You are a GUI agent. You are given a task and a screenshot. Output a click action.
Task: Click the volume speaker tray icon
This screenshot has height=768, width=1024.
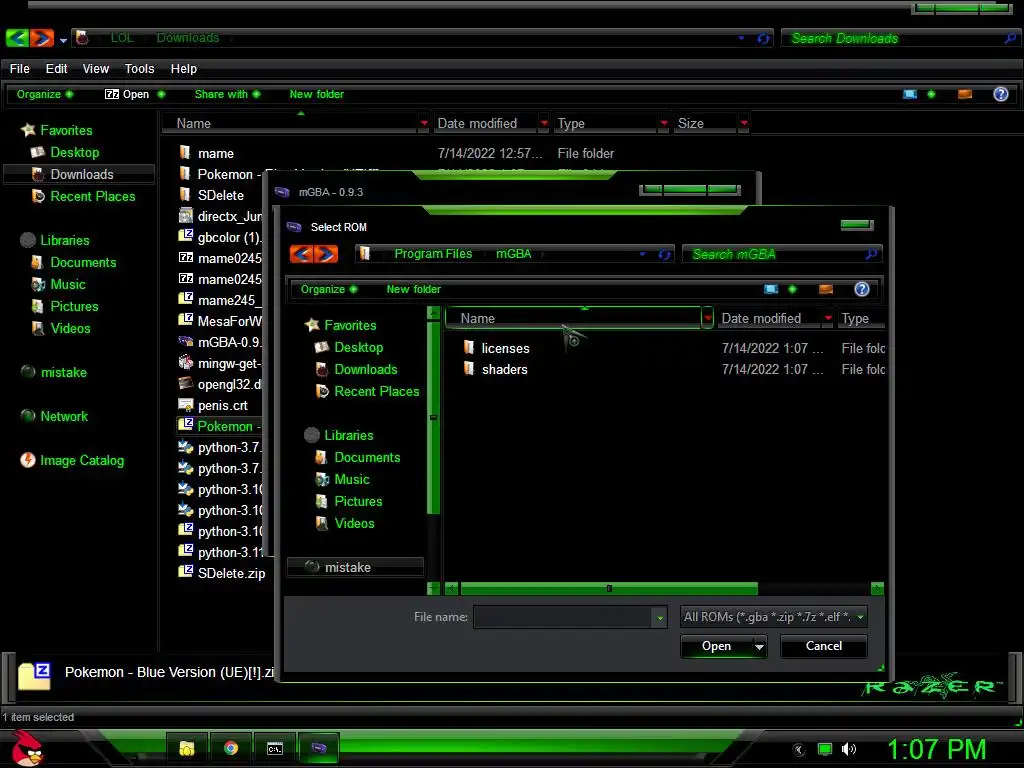tap(848, 749)
